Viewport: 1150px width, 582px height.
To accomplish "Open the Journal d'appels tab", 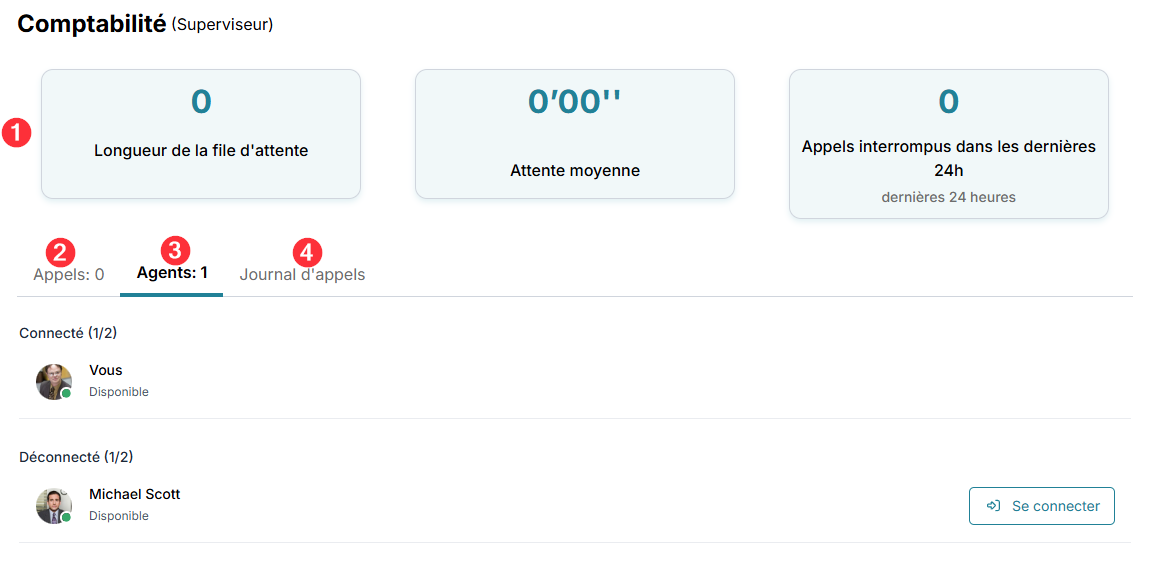I will click(302, 274).
